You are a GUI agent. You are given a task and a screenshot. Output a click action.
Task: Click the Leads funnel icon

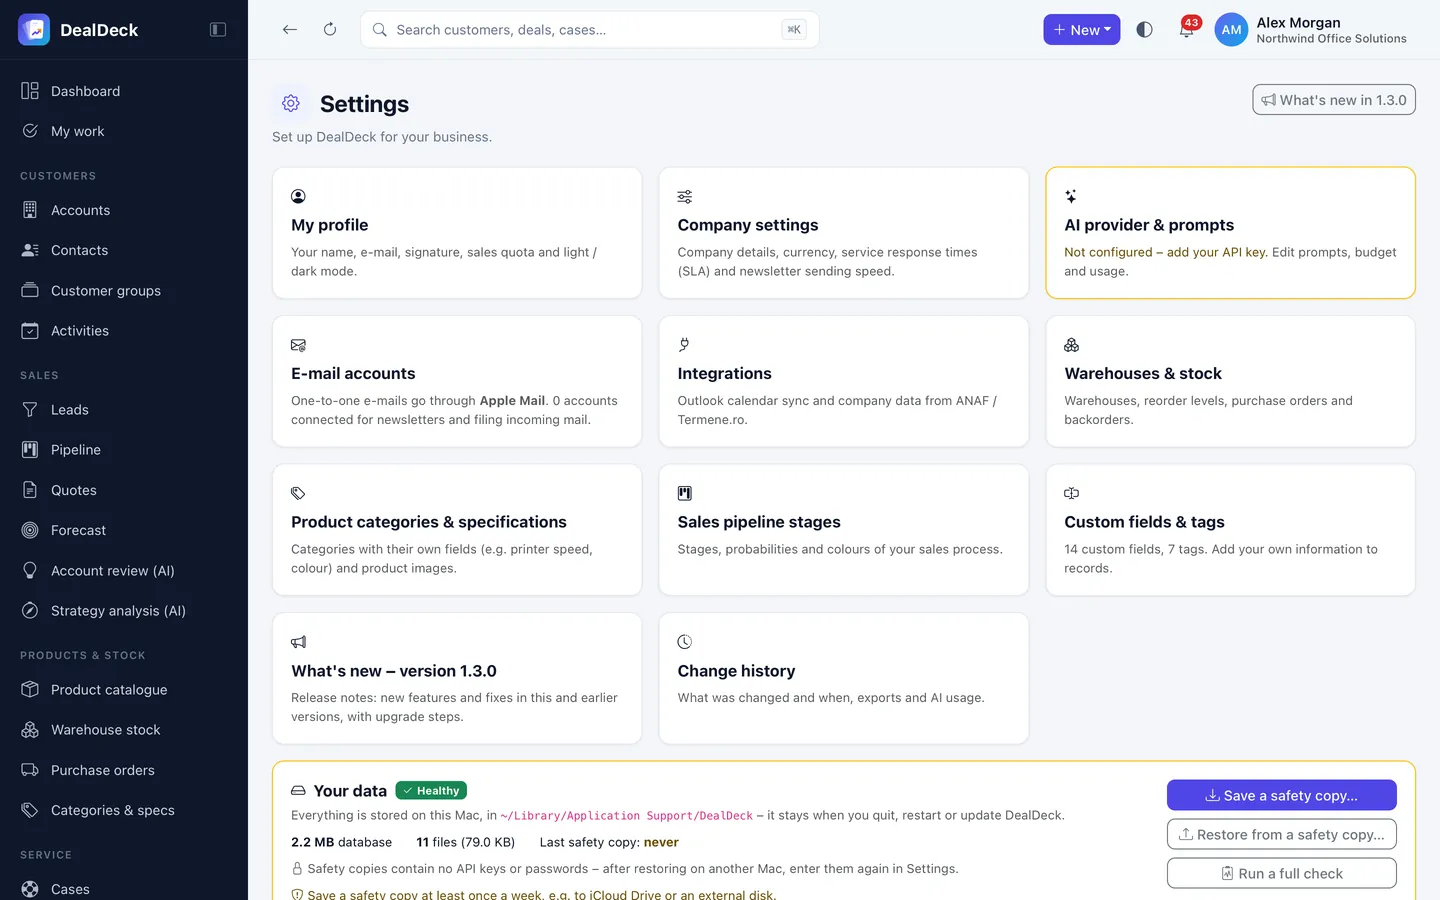(x=30, y=410)
